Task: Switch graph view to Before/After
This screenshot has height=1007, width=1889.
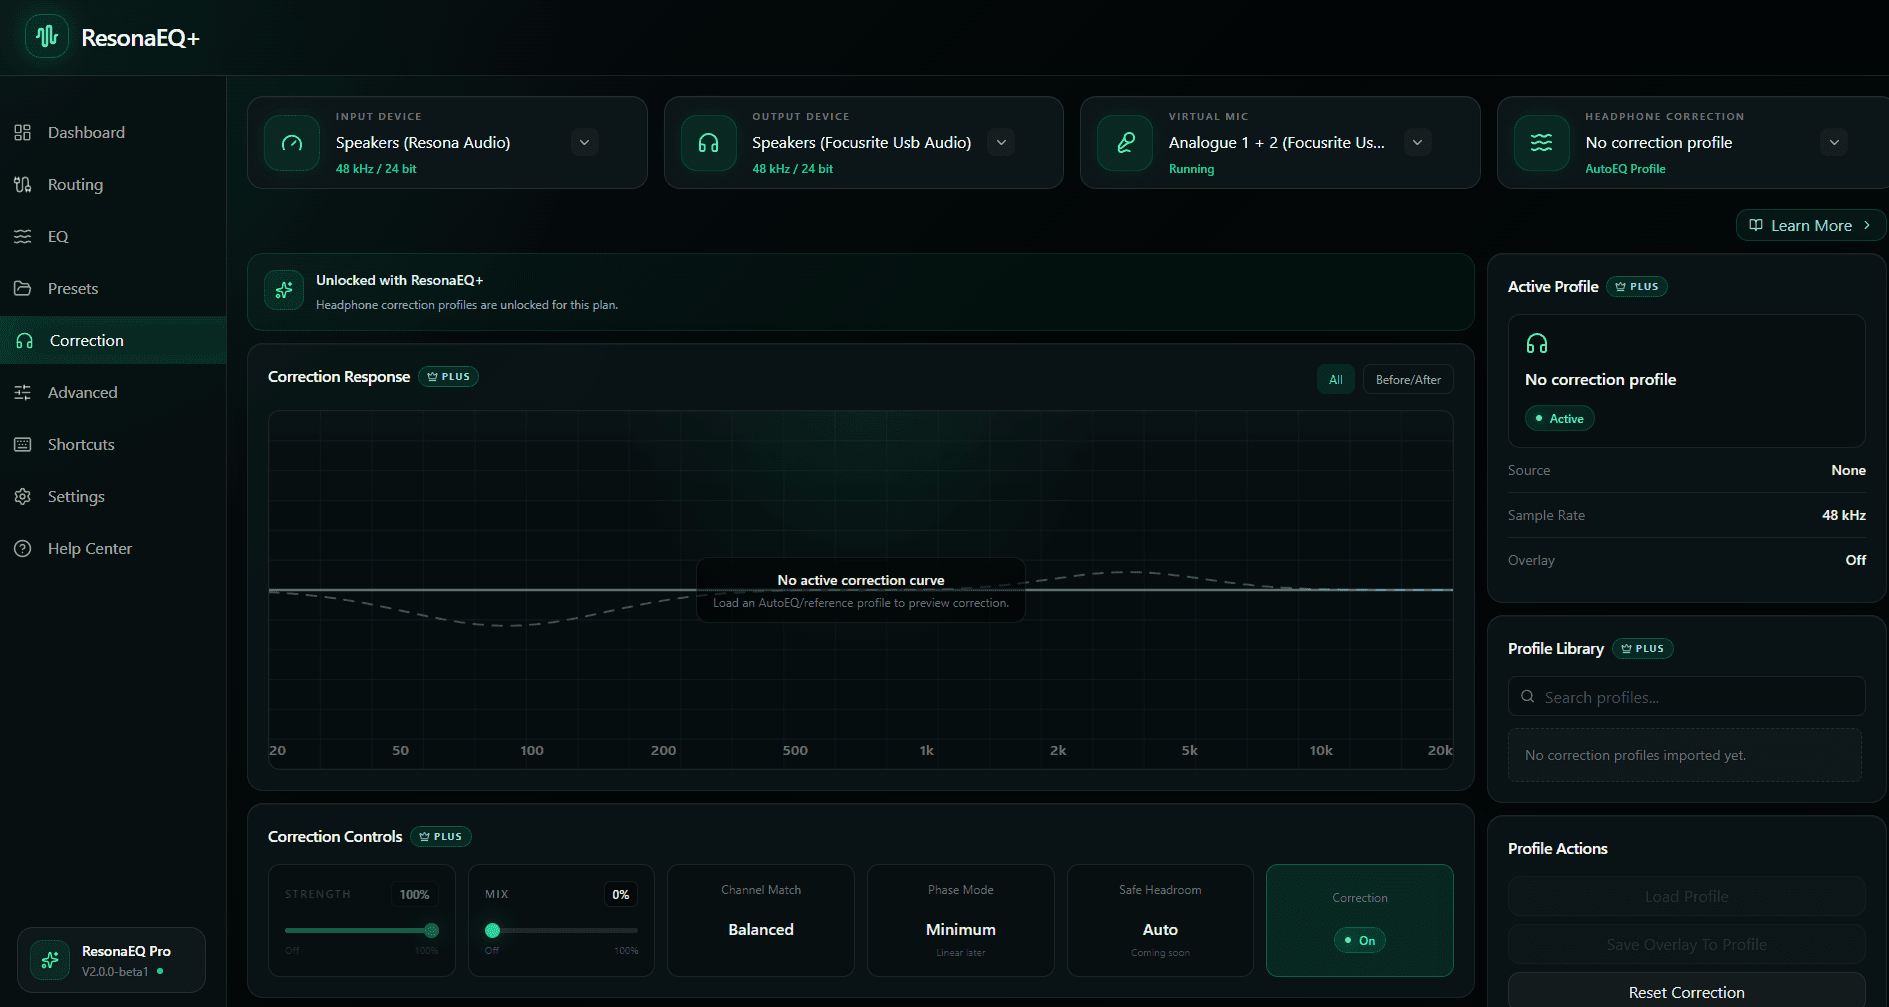Action: pyautogui.click(x=1408, y=379)
